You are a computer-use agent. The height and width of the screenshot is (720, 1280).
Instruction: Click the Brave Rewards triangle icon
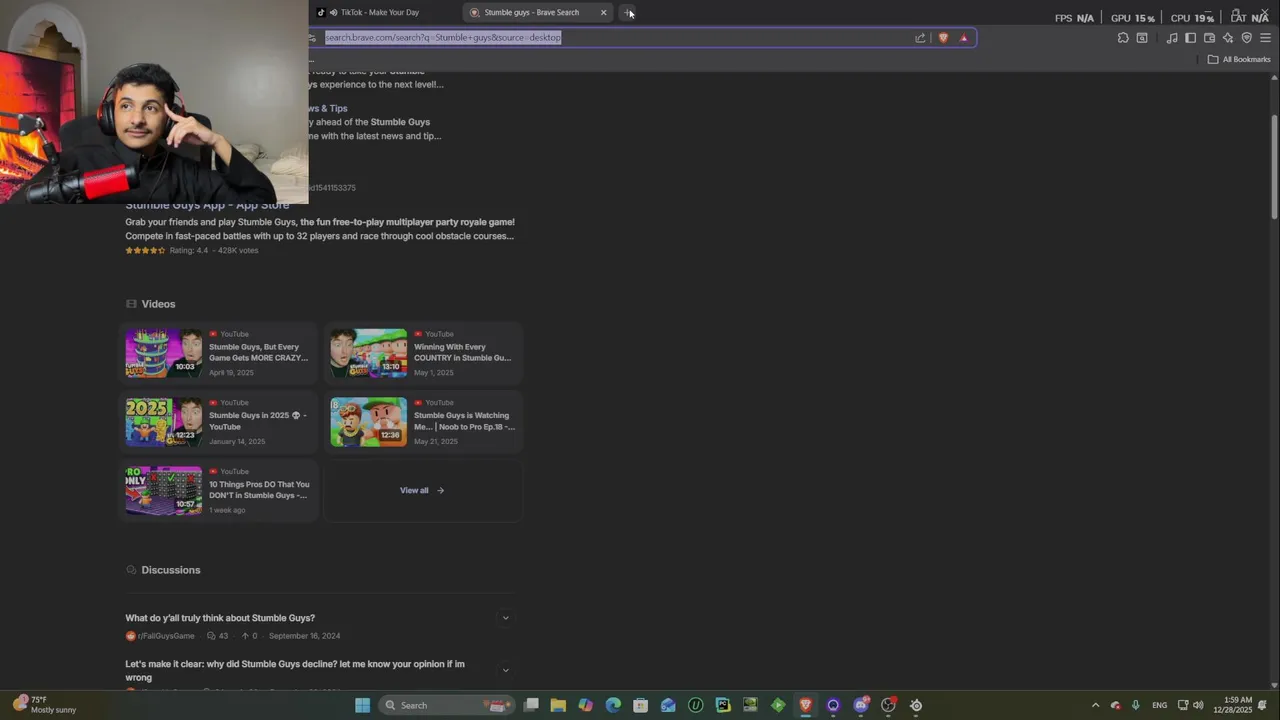pyautogui.click(x=964, y=38)
